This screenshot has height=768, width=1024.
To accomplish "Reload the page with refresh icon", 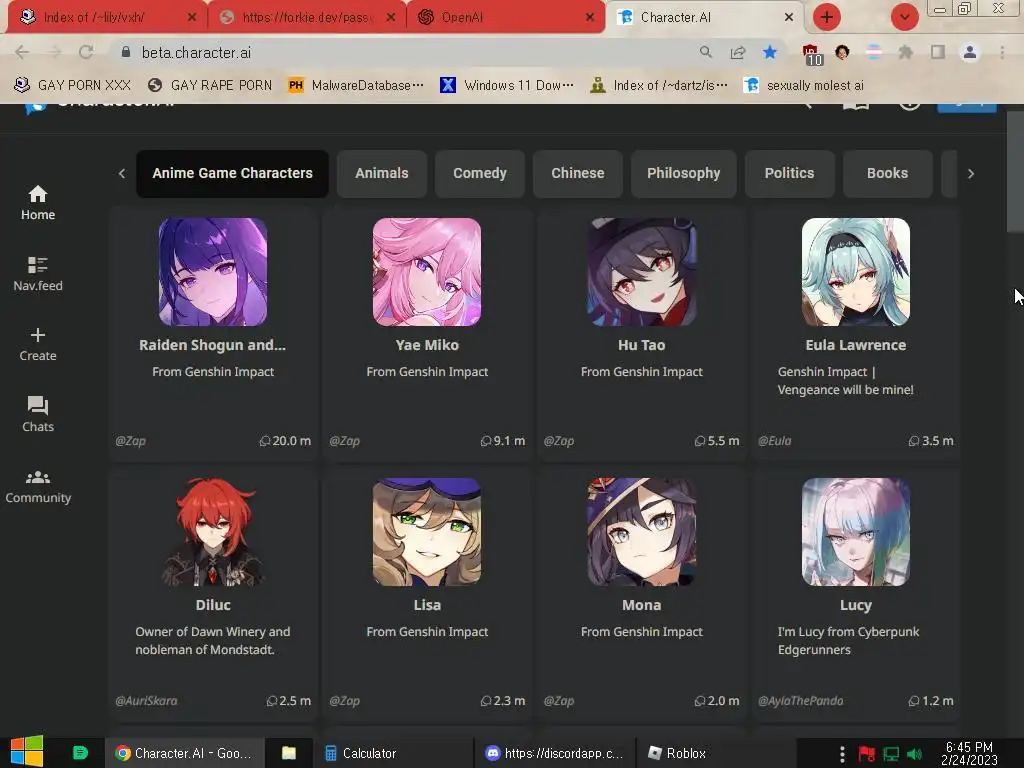I will [86, 52].
